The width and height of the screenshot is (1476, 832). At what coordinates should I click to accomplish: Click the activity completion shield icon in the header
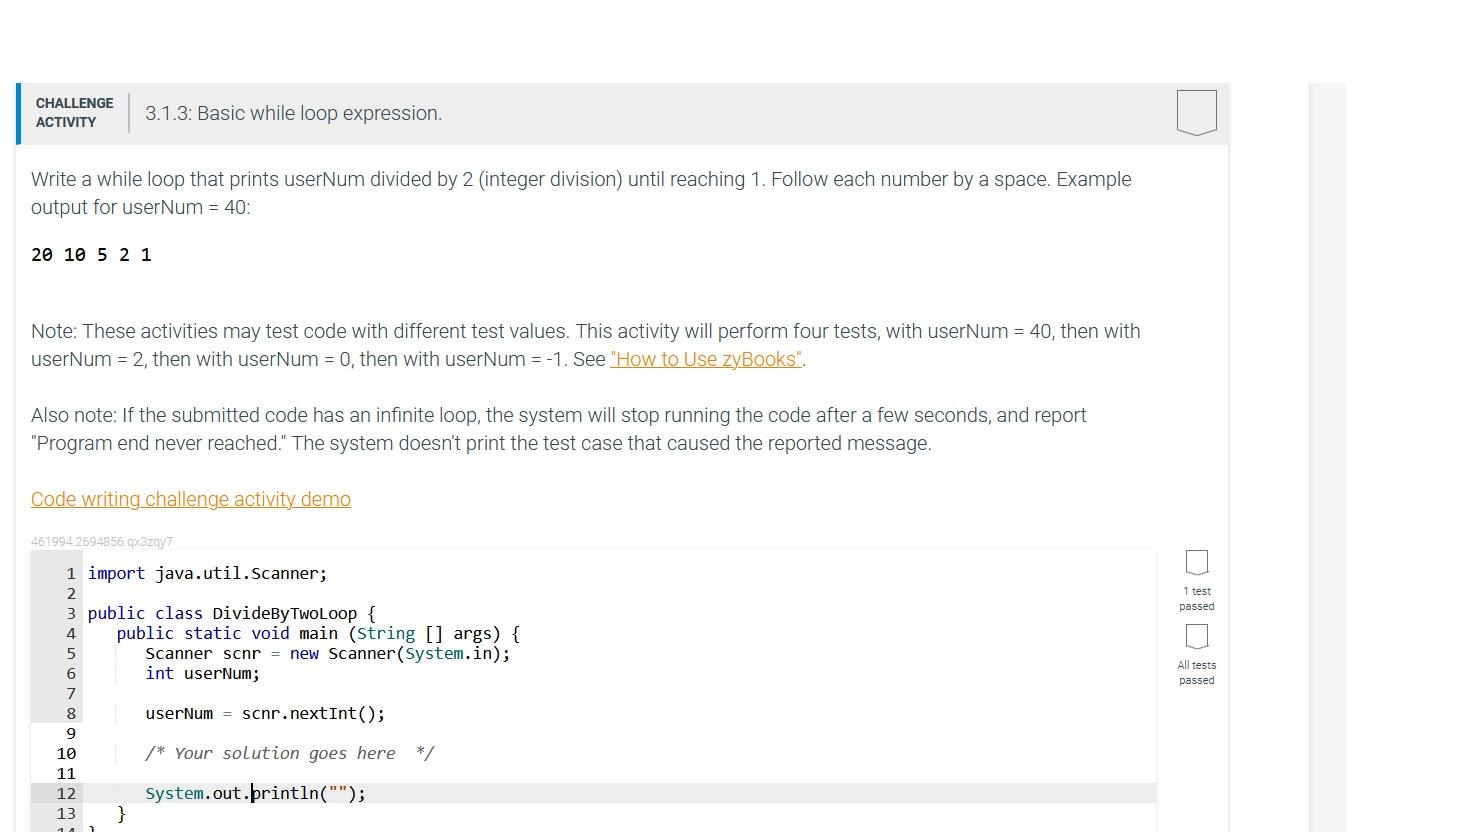click(1196, 112)
